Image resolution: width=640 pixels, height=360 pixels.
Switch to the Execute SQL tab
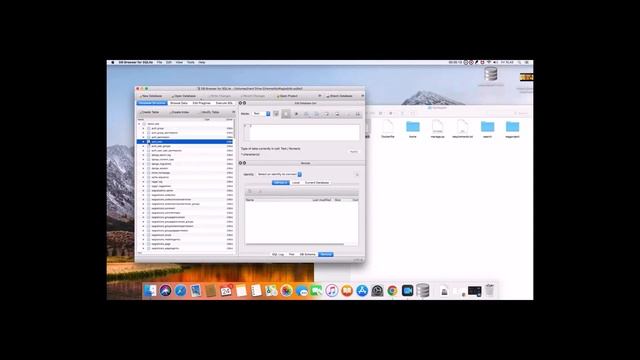coord(224,103)
